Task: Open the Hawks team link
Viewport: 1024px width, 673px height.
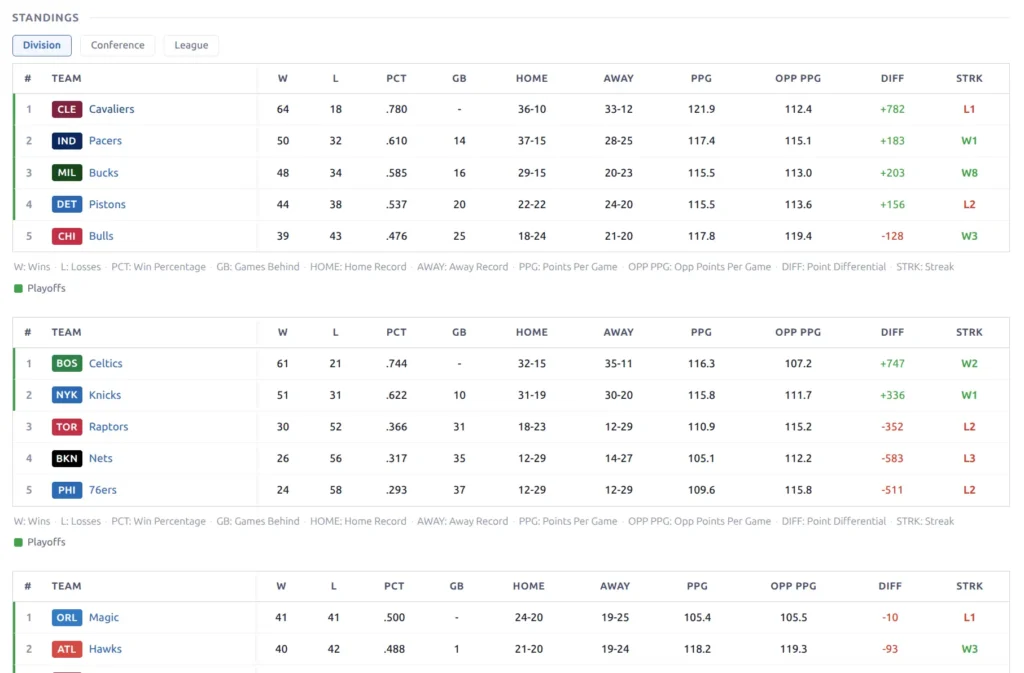Action: [105, 649]
